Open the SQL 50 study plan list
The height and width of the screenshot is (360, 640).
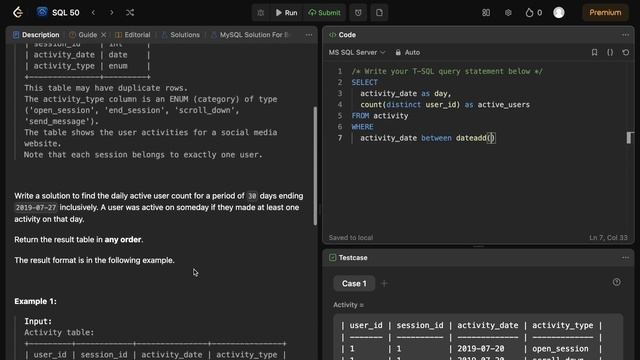point(58,12)
